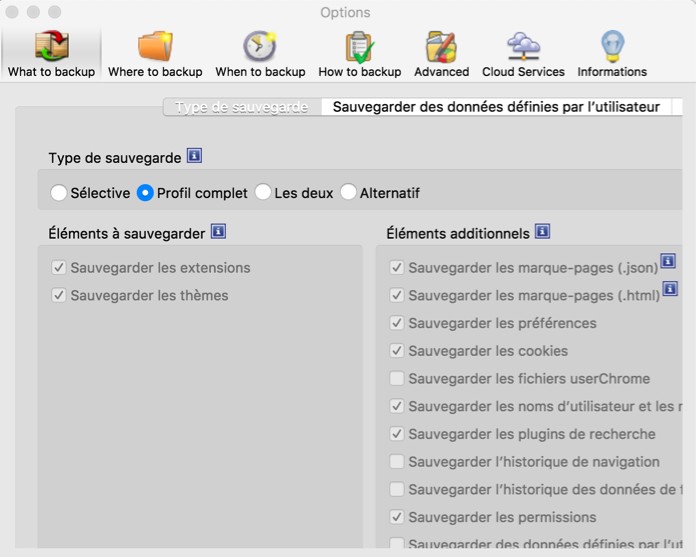Screen dimensions: 696x557
Task: Select the Sélective radio button
Action: (59, 193)
